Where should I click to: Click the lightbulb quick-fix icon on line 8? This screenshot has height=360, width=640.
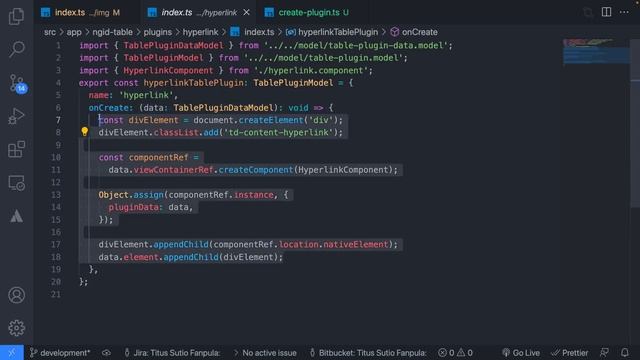[x=84, y=131]
